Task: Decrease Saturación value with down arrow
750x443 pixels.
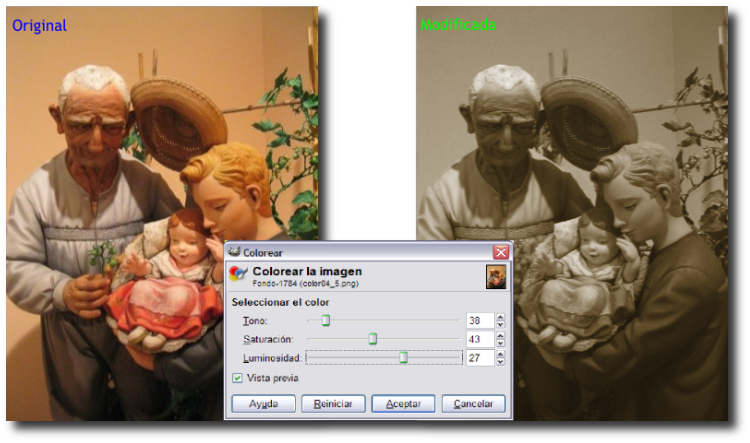Action: [x=500, y=343]
